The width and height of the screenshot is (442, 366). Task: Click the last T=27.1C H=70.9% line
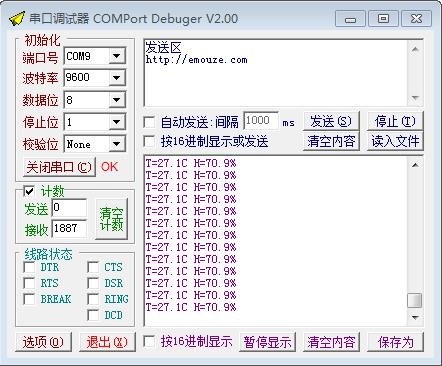coord(191,307)
